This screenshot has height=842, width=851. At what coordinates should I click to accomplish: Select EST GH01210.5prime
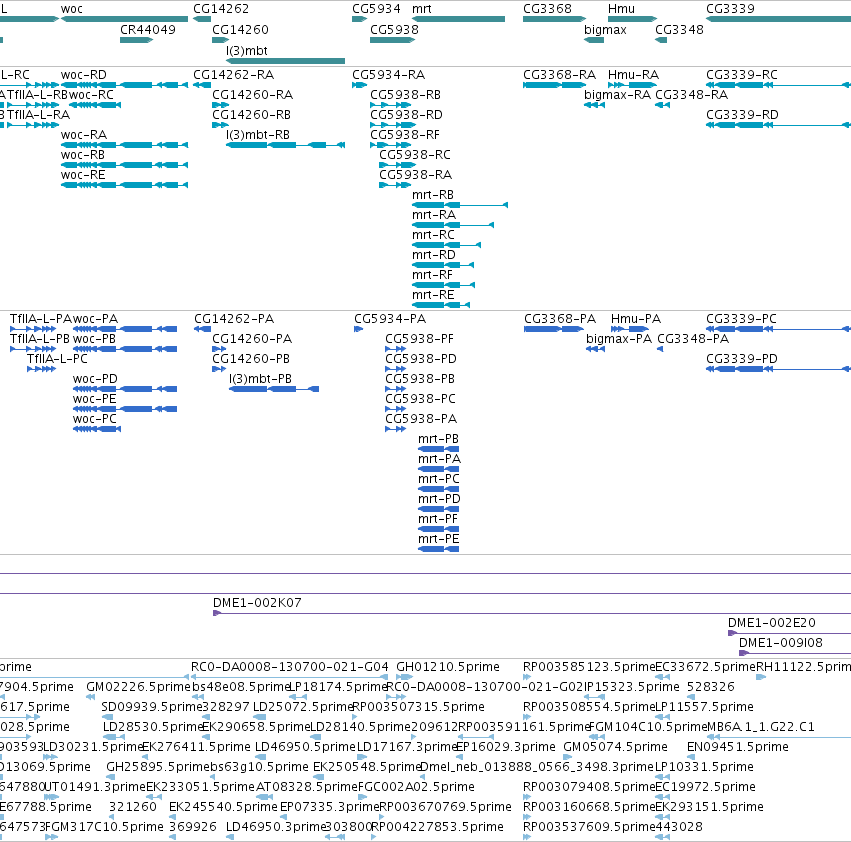point(448,667)
